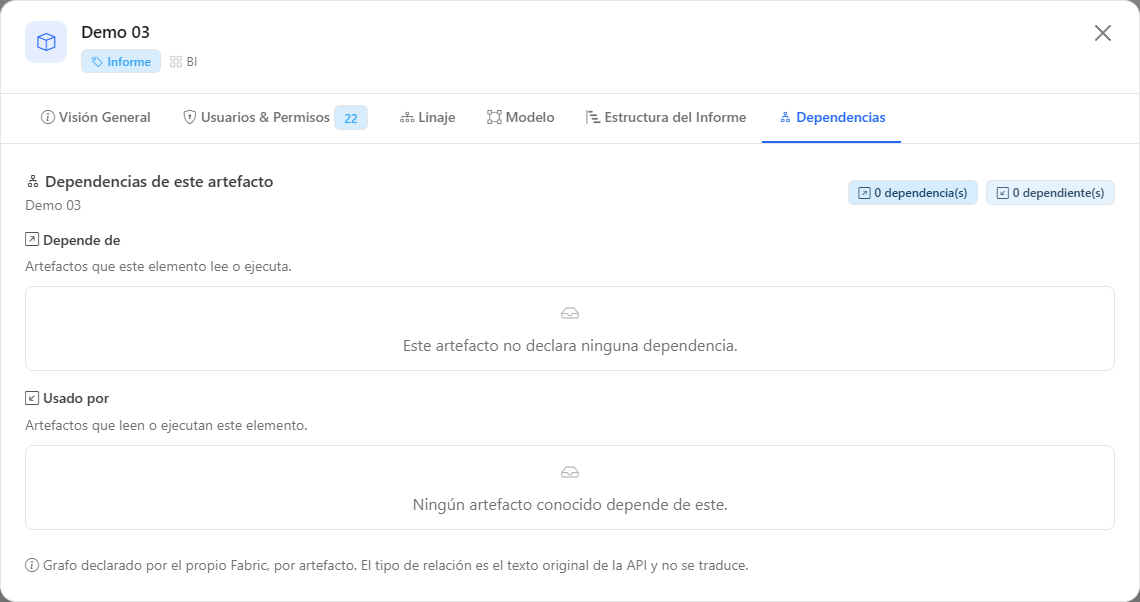Click the grid icon beside BI
The height and width of the screenshot is (602, 1140).
pyautogui.click(x=176, y=62)
